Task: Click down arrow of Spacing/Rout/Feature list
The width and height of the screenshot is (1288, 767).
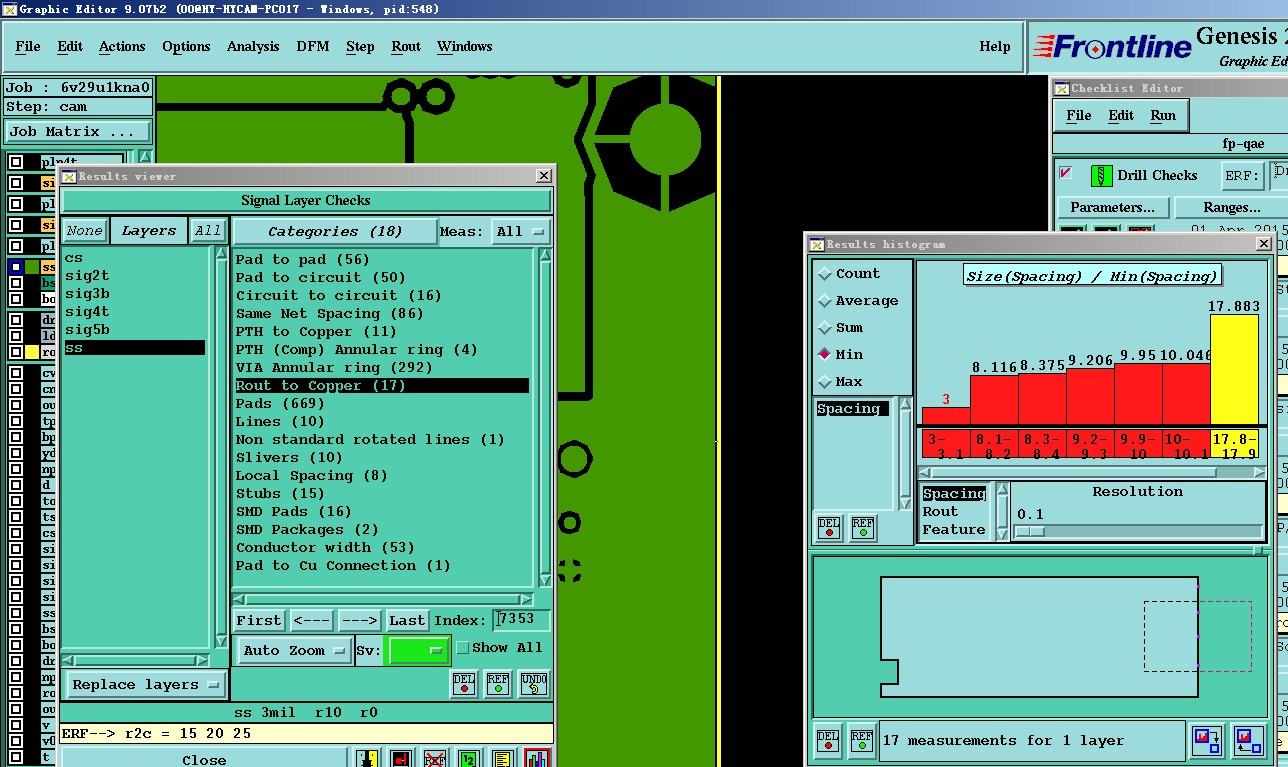Action: pos(1001,534)
